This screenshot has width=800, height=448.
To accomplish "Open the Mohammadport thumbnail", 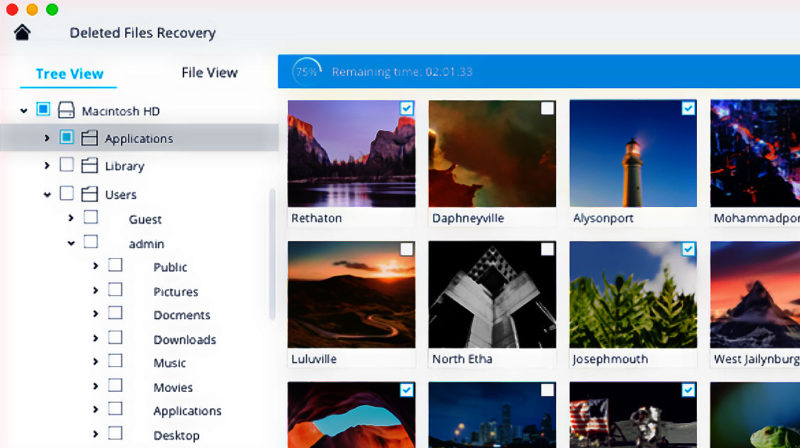I will pyautogui.click(x=755, y=154).
